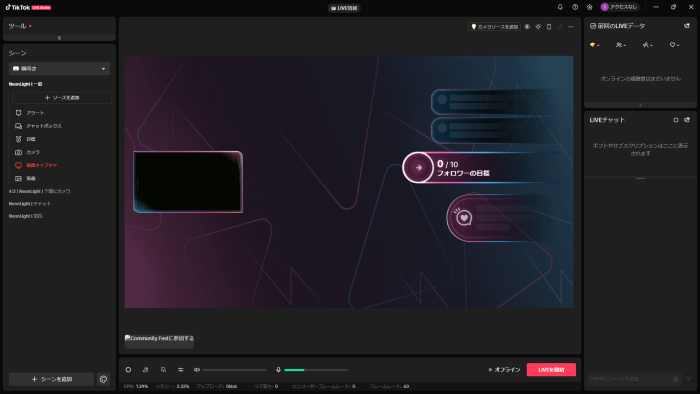Viewport: 700px width, 394px height.
Task: Click シーンを追加 button
Action: coord(51,379)
